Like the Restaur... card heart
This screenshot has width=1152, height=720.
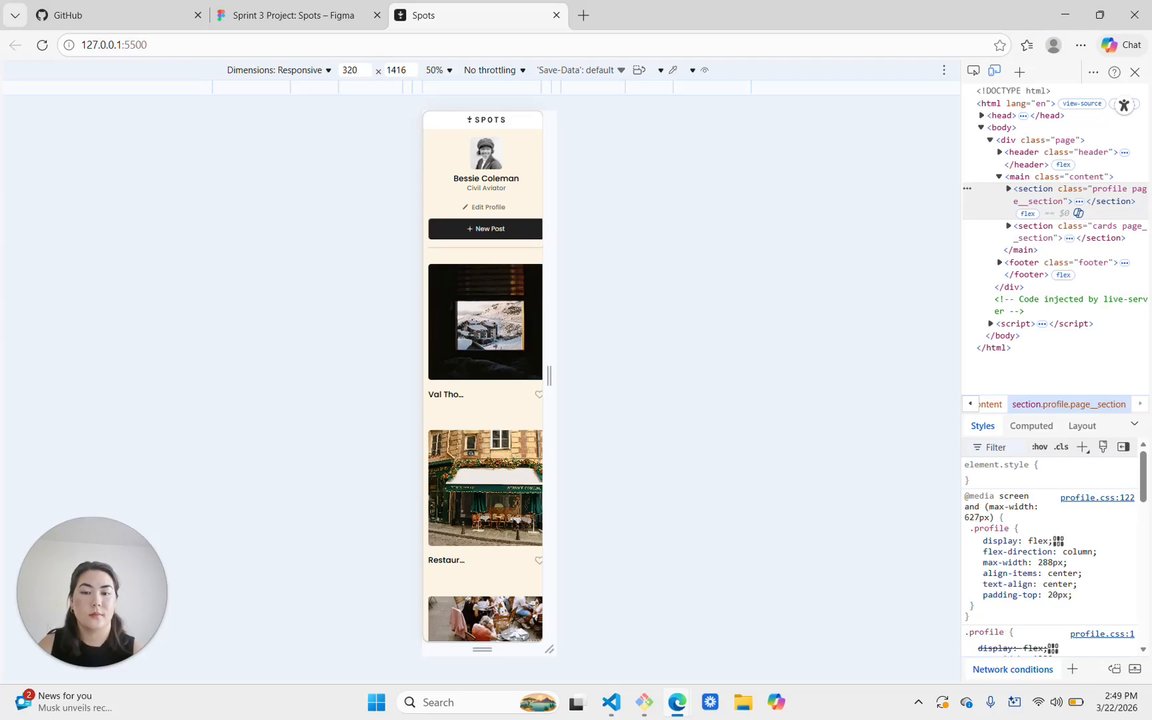pyautogui.click(x=539, y=561)
